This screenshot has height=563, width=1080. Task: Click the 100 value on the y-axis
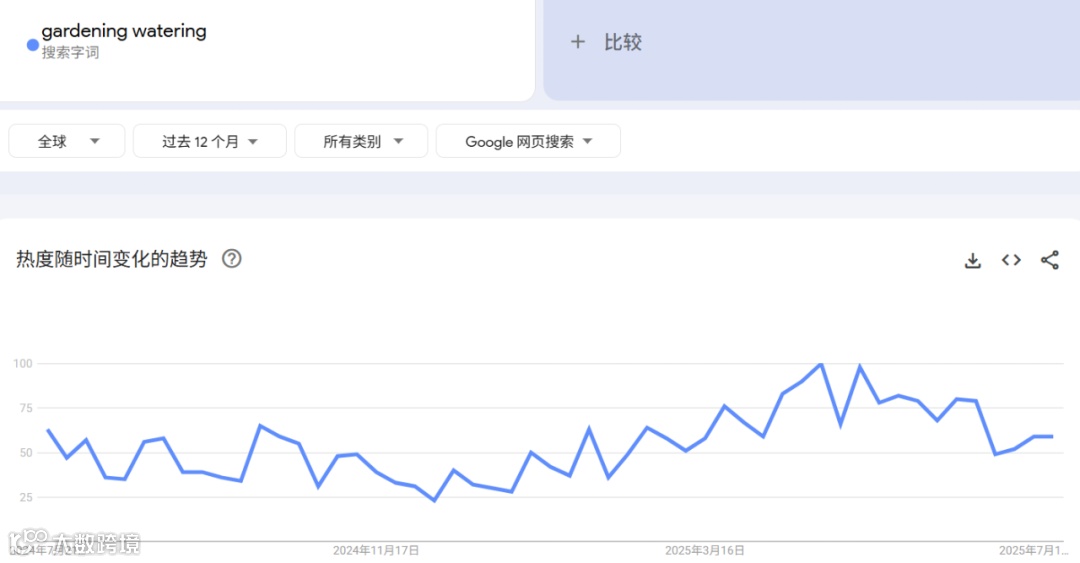coord(23,363)
